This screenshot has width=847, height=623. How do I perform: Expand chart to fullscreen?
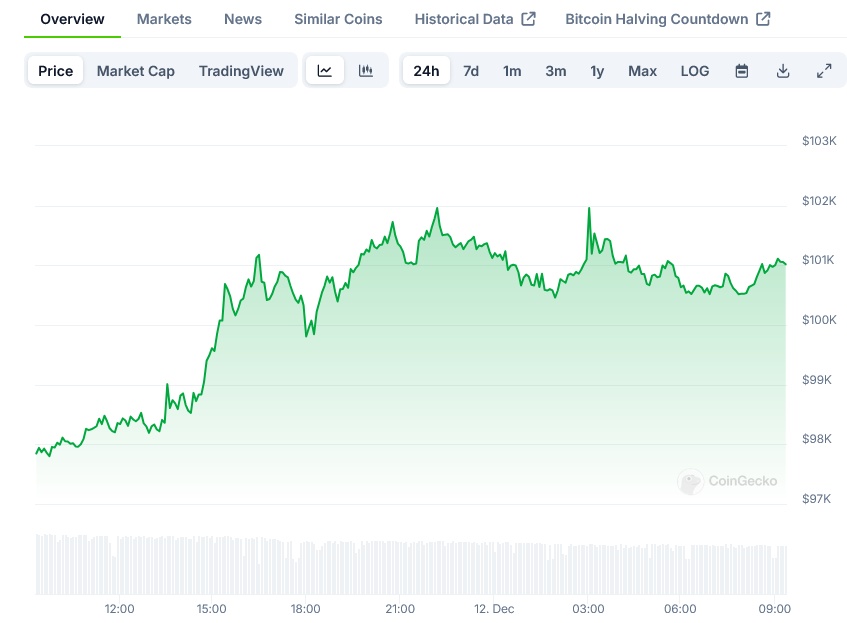coord(824,71)
